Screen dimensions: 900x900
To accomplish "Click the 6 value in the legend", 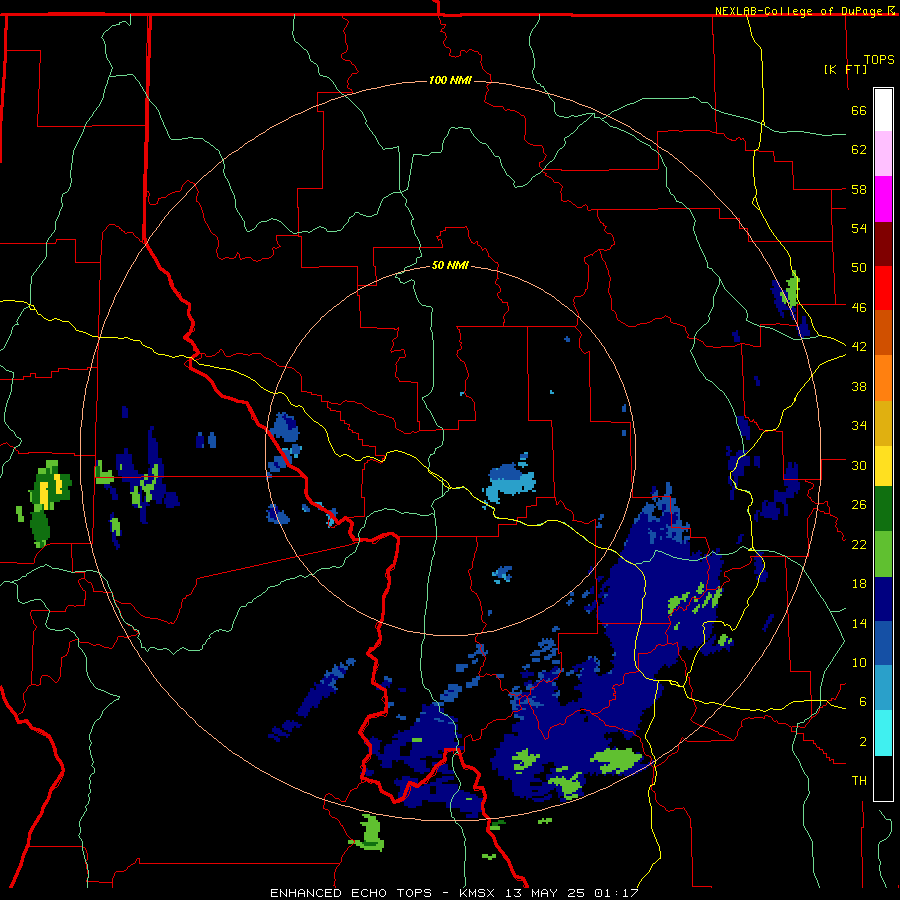I will [863, 702].
